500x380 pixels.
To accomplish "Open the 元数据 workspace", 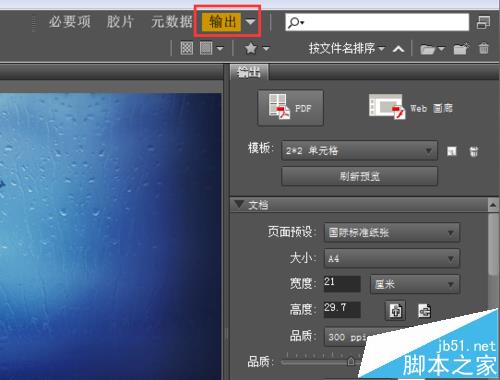I will (172, 22).
